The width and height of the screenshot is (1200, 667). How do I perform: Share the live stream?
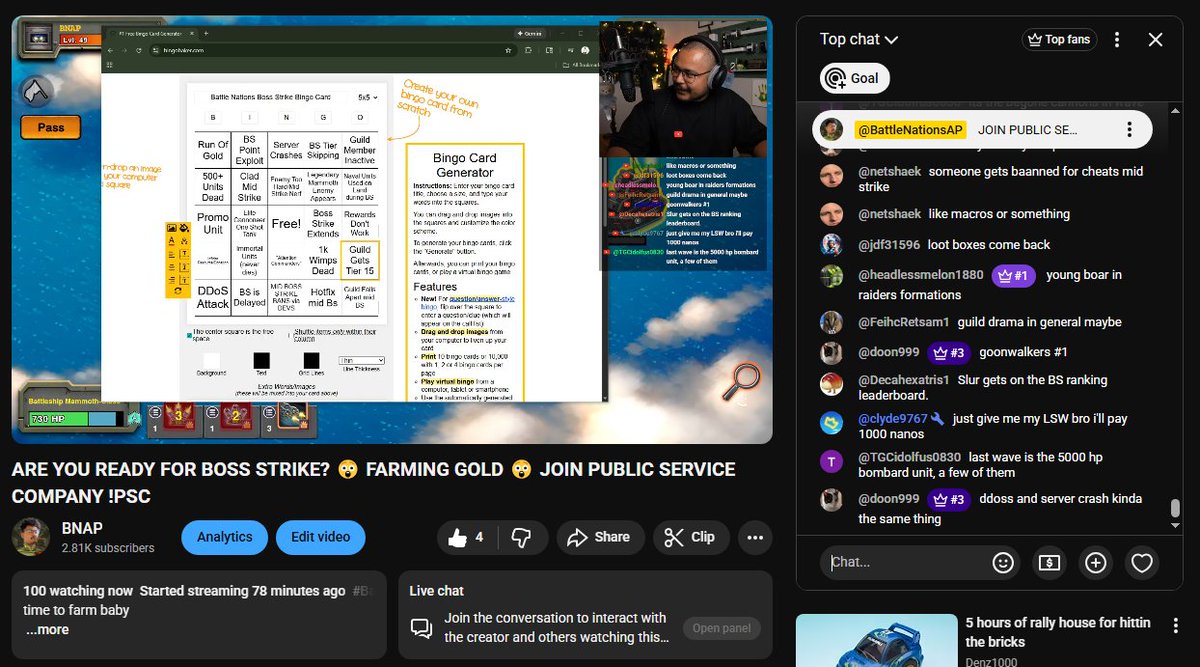pyautogui.click(x=600, y=537)
